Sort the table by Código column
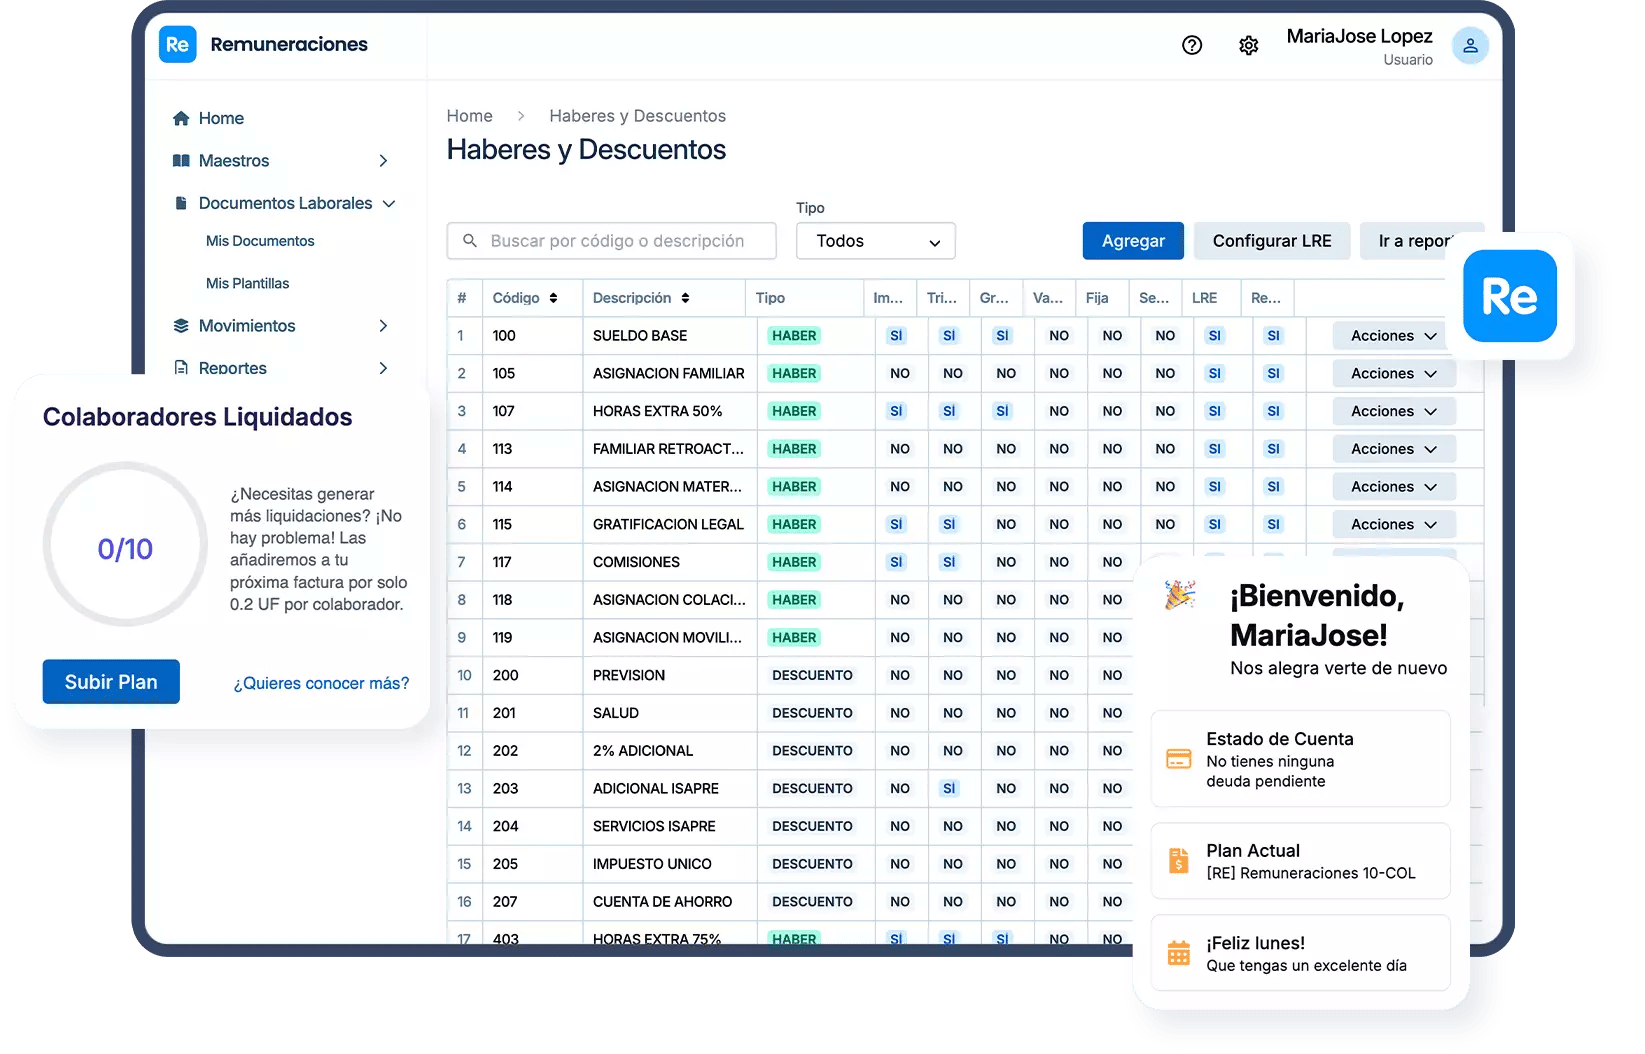 click(x=553, y=298)
